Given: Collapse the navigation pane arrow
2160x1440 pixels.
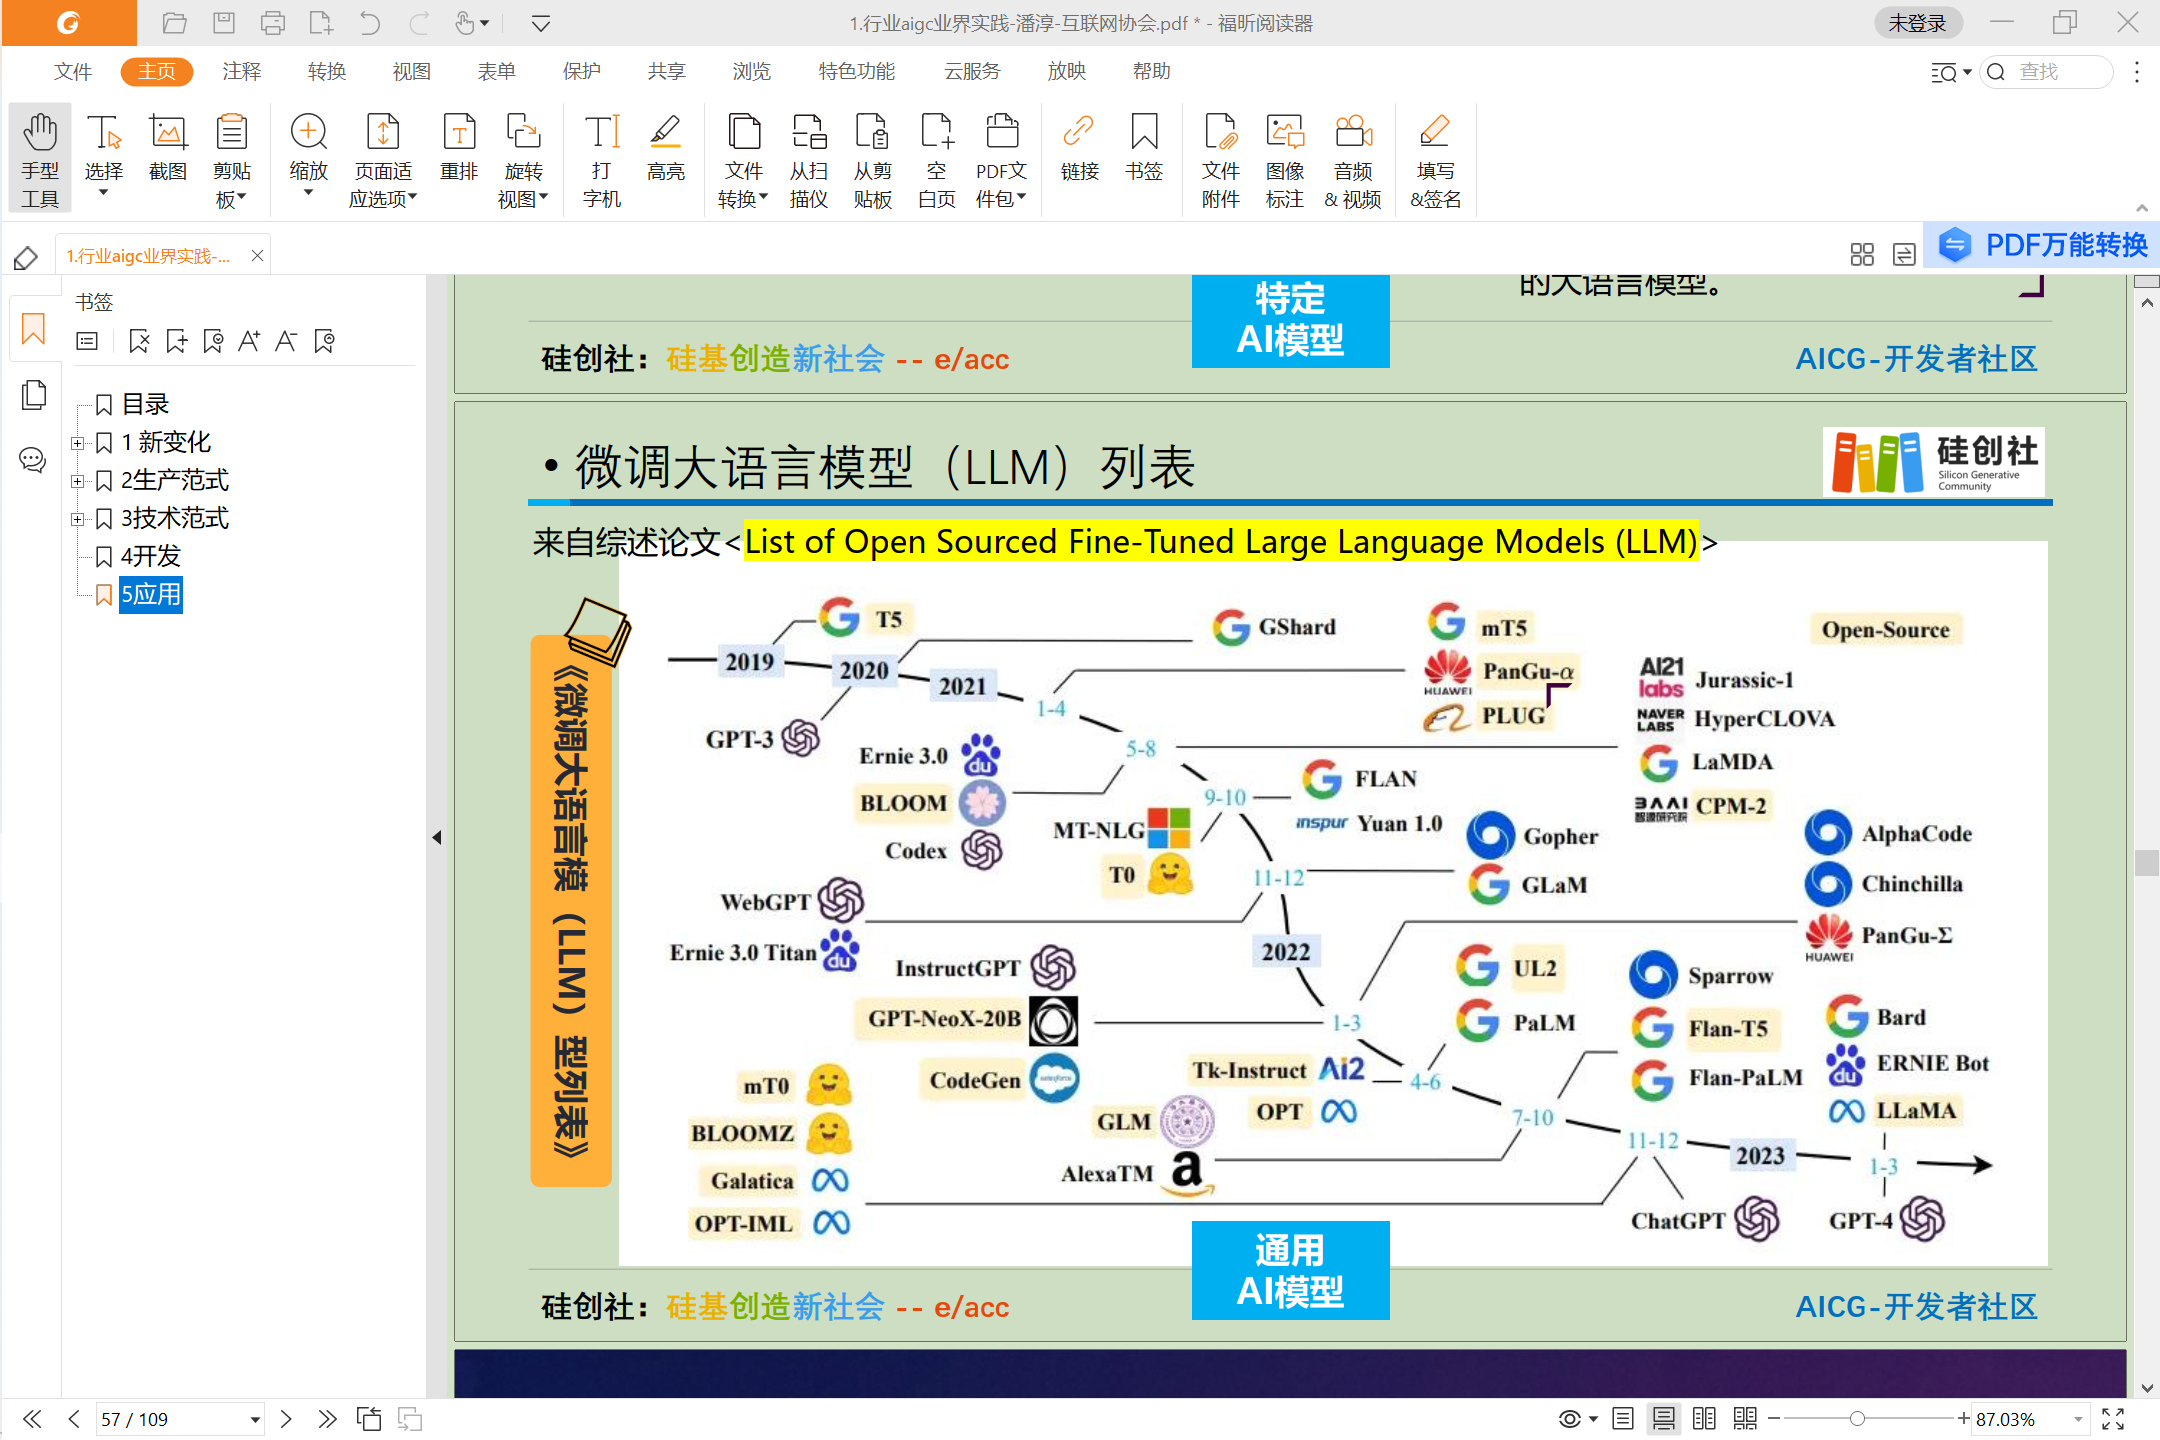Looking at the screenshot, I should [x=436, y=837].
